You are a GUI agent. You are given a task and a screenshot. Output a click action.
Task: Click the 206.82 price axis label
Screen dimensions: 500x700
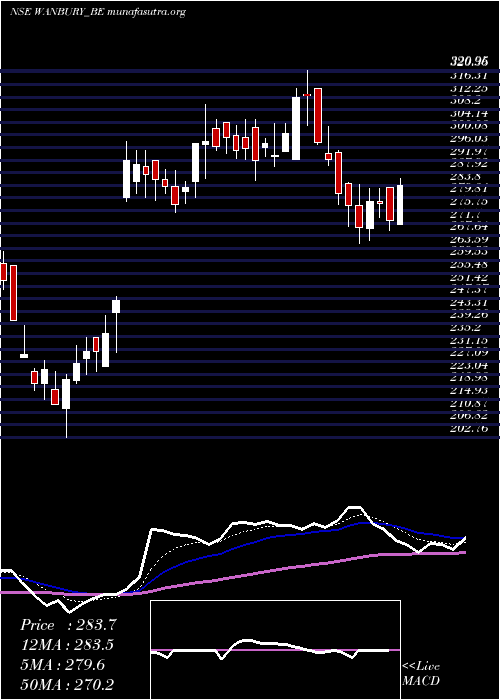point(468,416)
